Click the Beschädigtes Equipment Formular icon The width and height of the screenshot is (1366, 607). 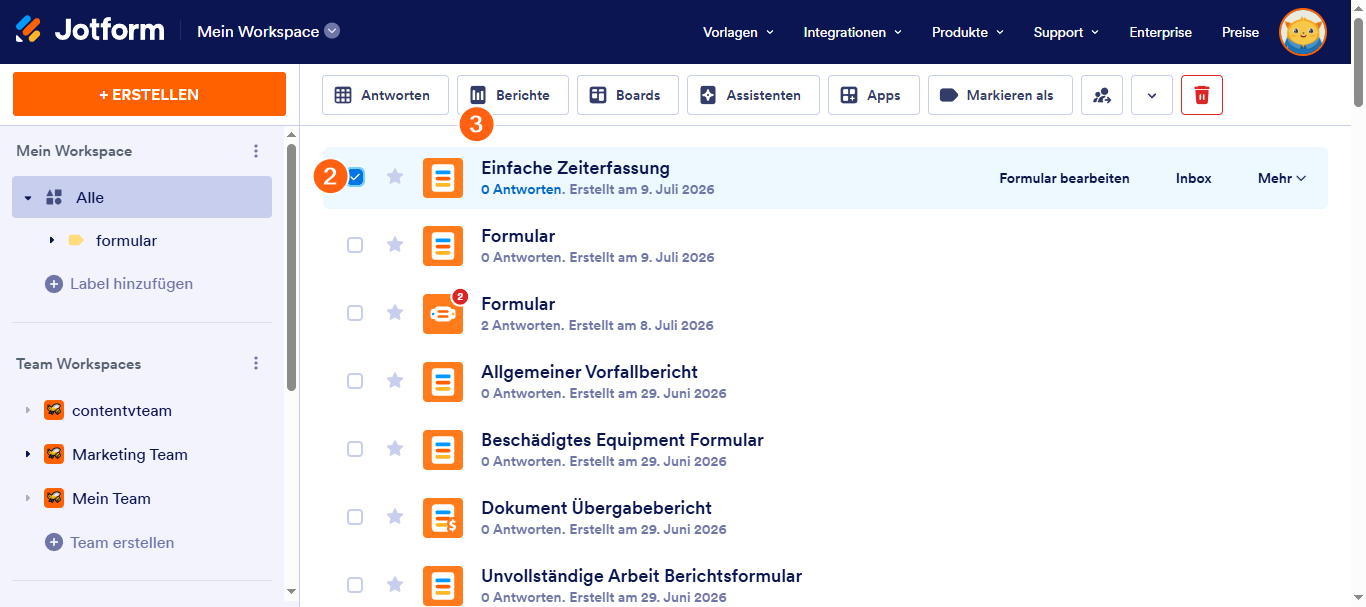443,450
